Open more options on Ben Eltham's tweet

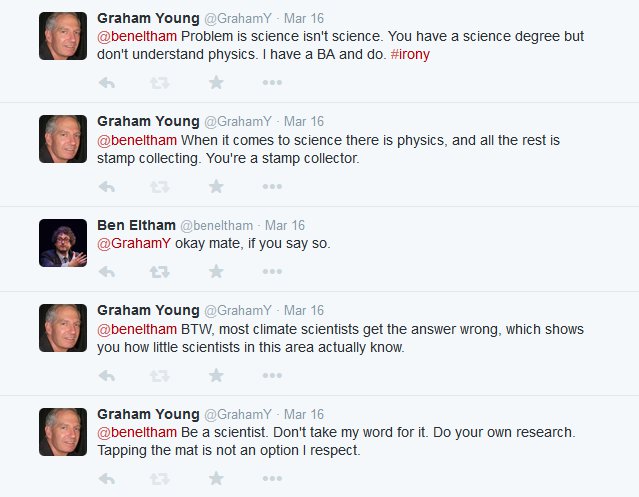pos(271,271)
